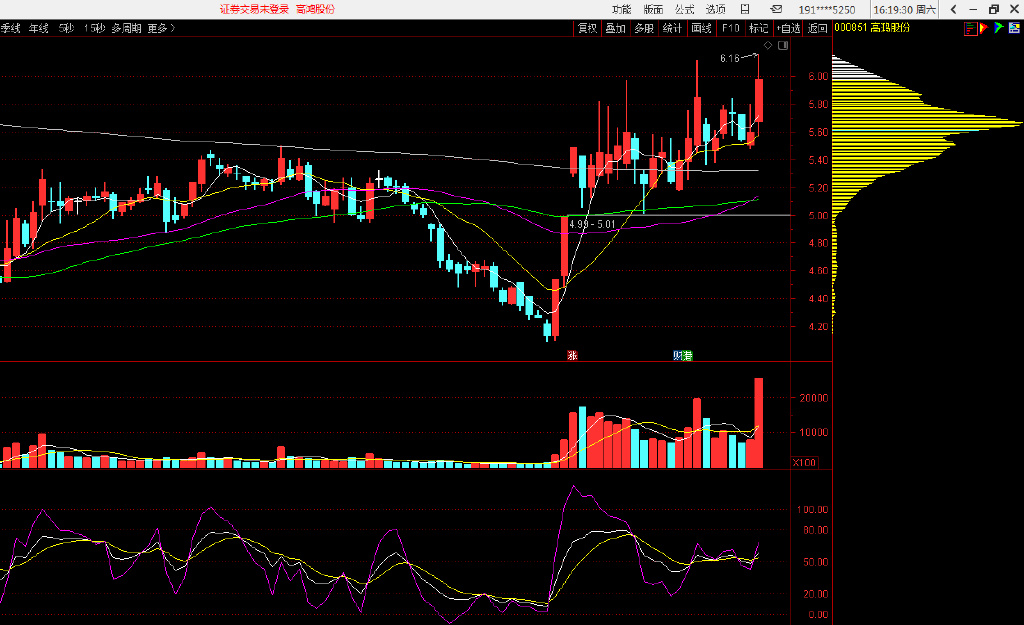Click the 多股 multi-stock button
The image size is (1024, 625).
pyautogui.click(x=644, y=28)
